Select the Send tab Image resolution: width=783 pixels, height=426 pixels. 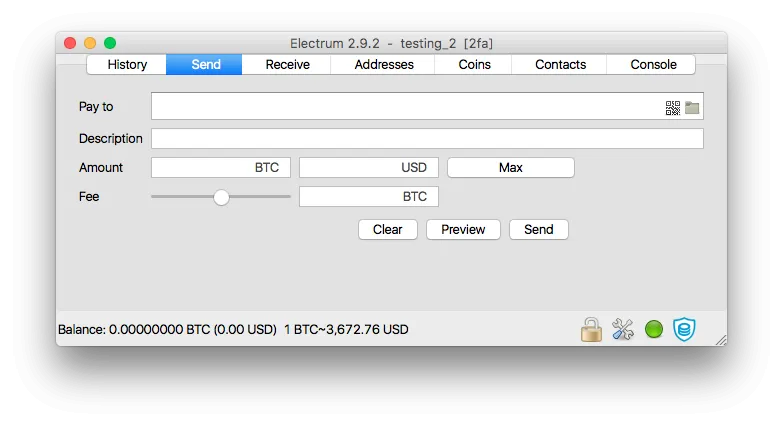click(x=204, y=64)
